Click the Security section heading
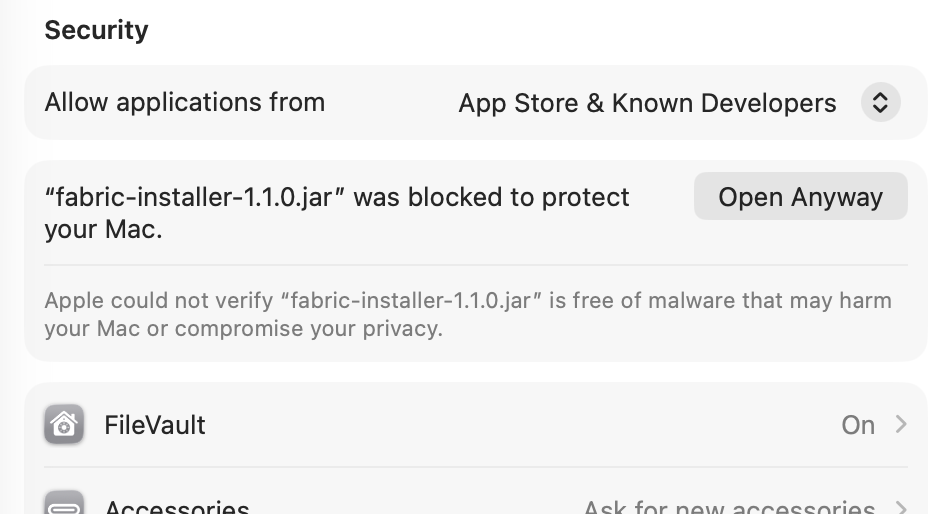Image resolution: width=934 pixels, height=514 pixels. 96,30
